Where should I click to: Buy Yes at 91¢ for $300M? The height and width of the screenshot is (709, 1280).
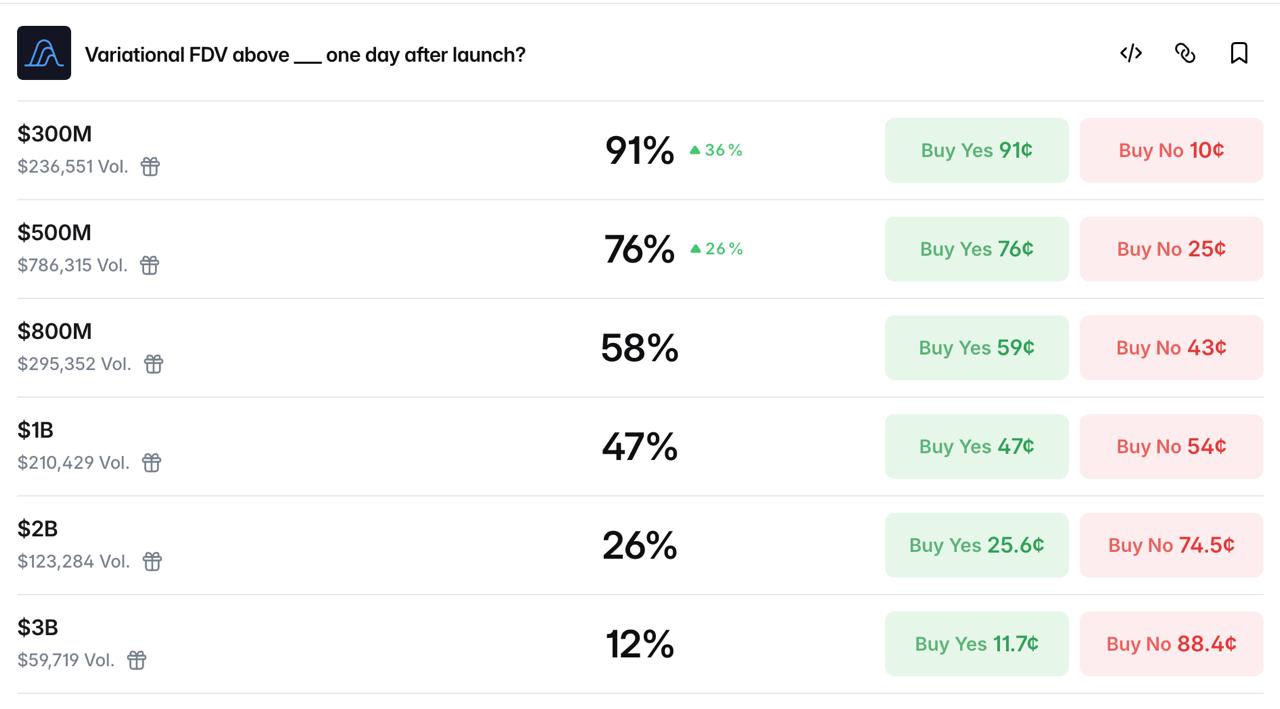(977, 150)
